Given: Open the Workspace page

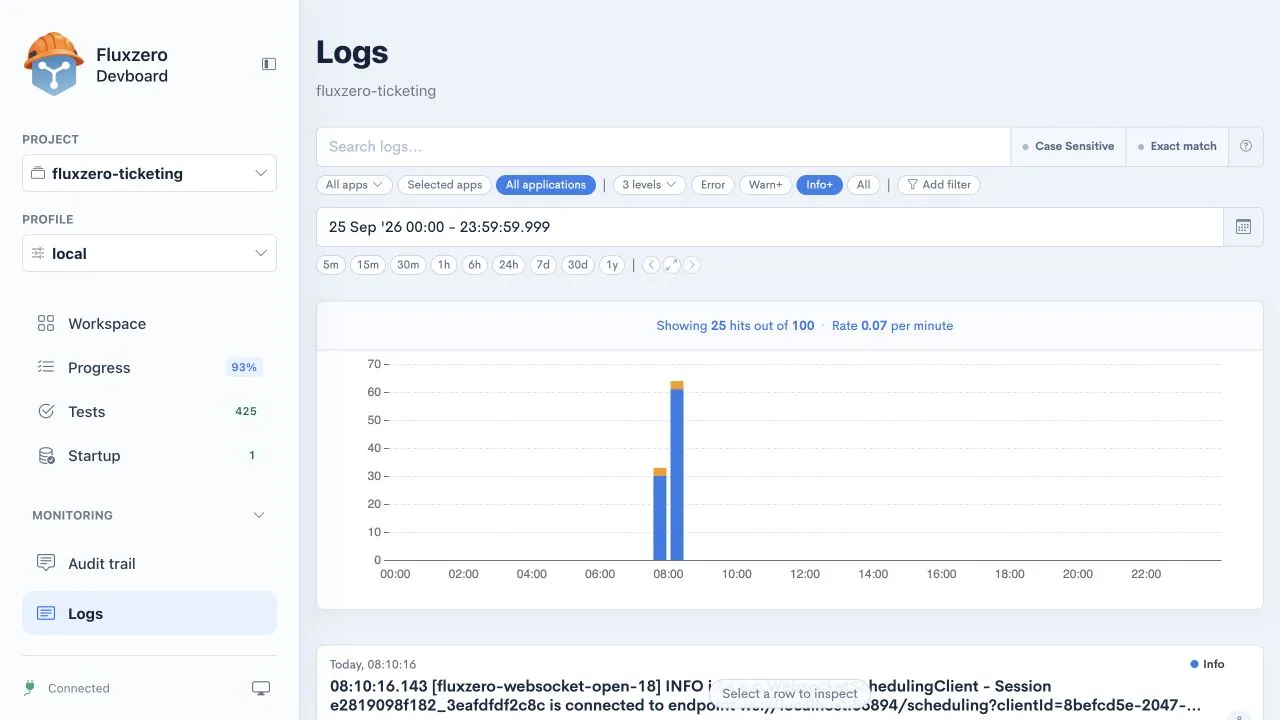Looking at the screenshot, I should pyautogui.click(x=150, y=323).
